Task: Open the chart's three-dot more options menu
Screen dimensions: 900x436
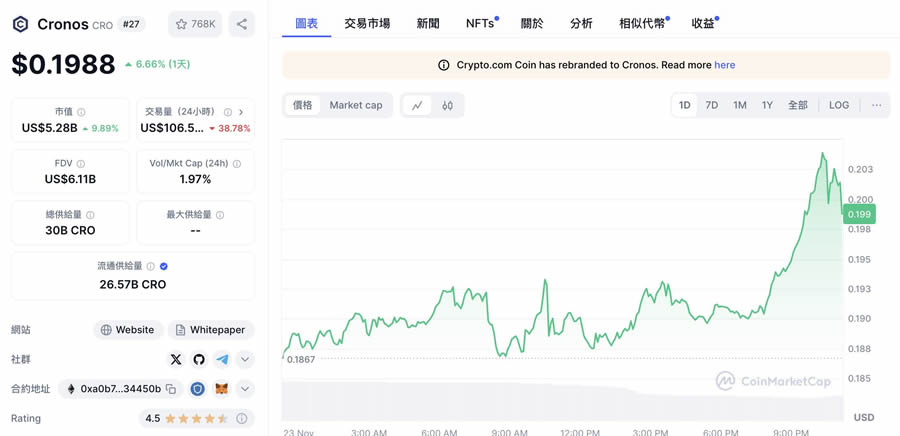Action: coord(876,105)
